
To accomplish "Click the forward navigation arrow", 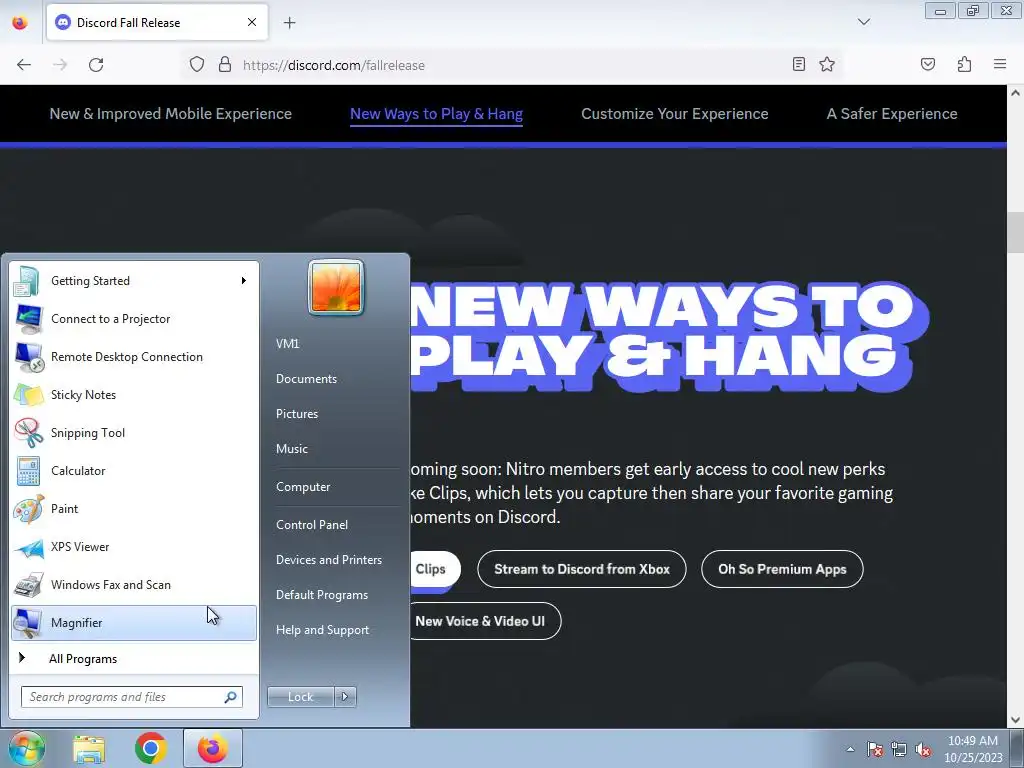I will point(60,65).
